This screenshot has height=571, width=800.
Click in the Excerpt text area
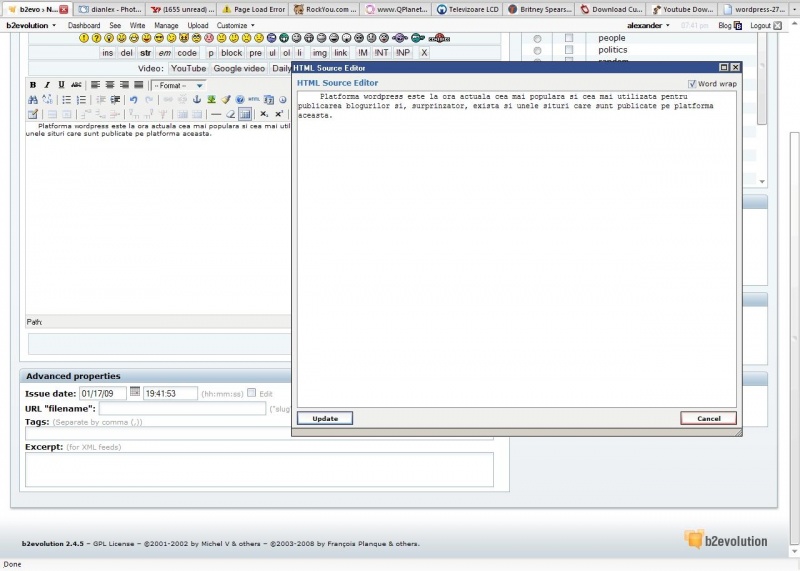pos(259,469)
